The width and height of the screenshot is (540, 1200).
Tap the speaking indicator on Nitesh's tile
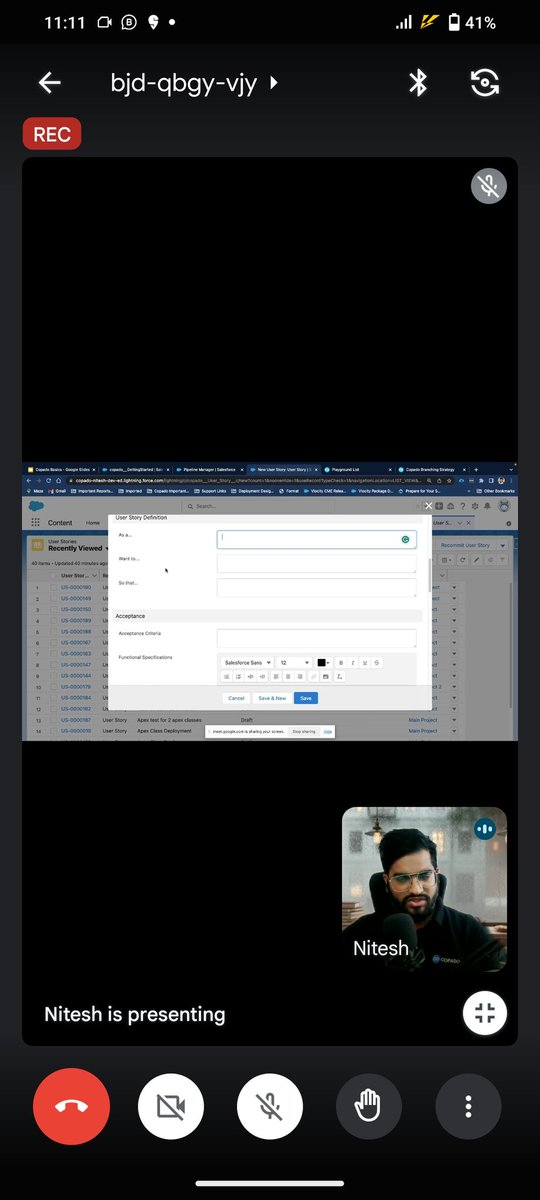(x=485, y=829)
